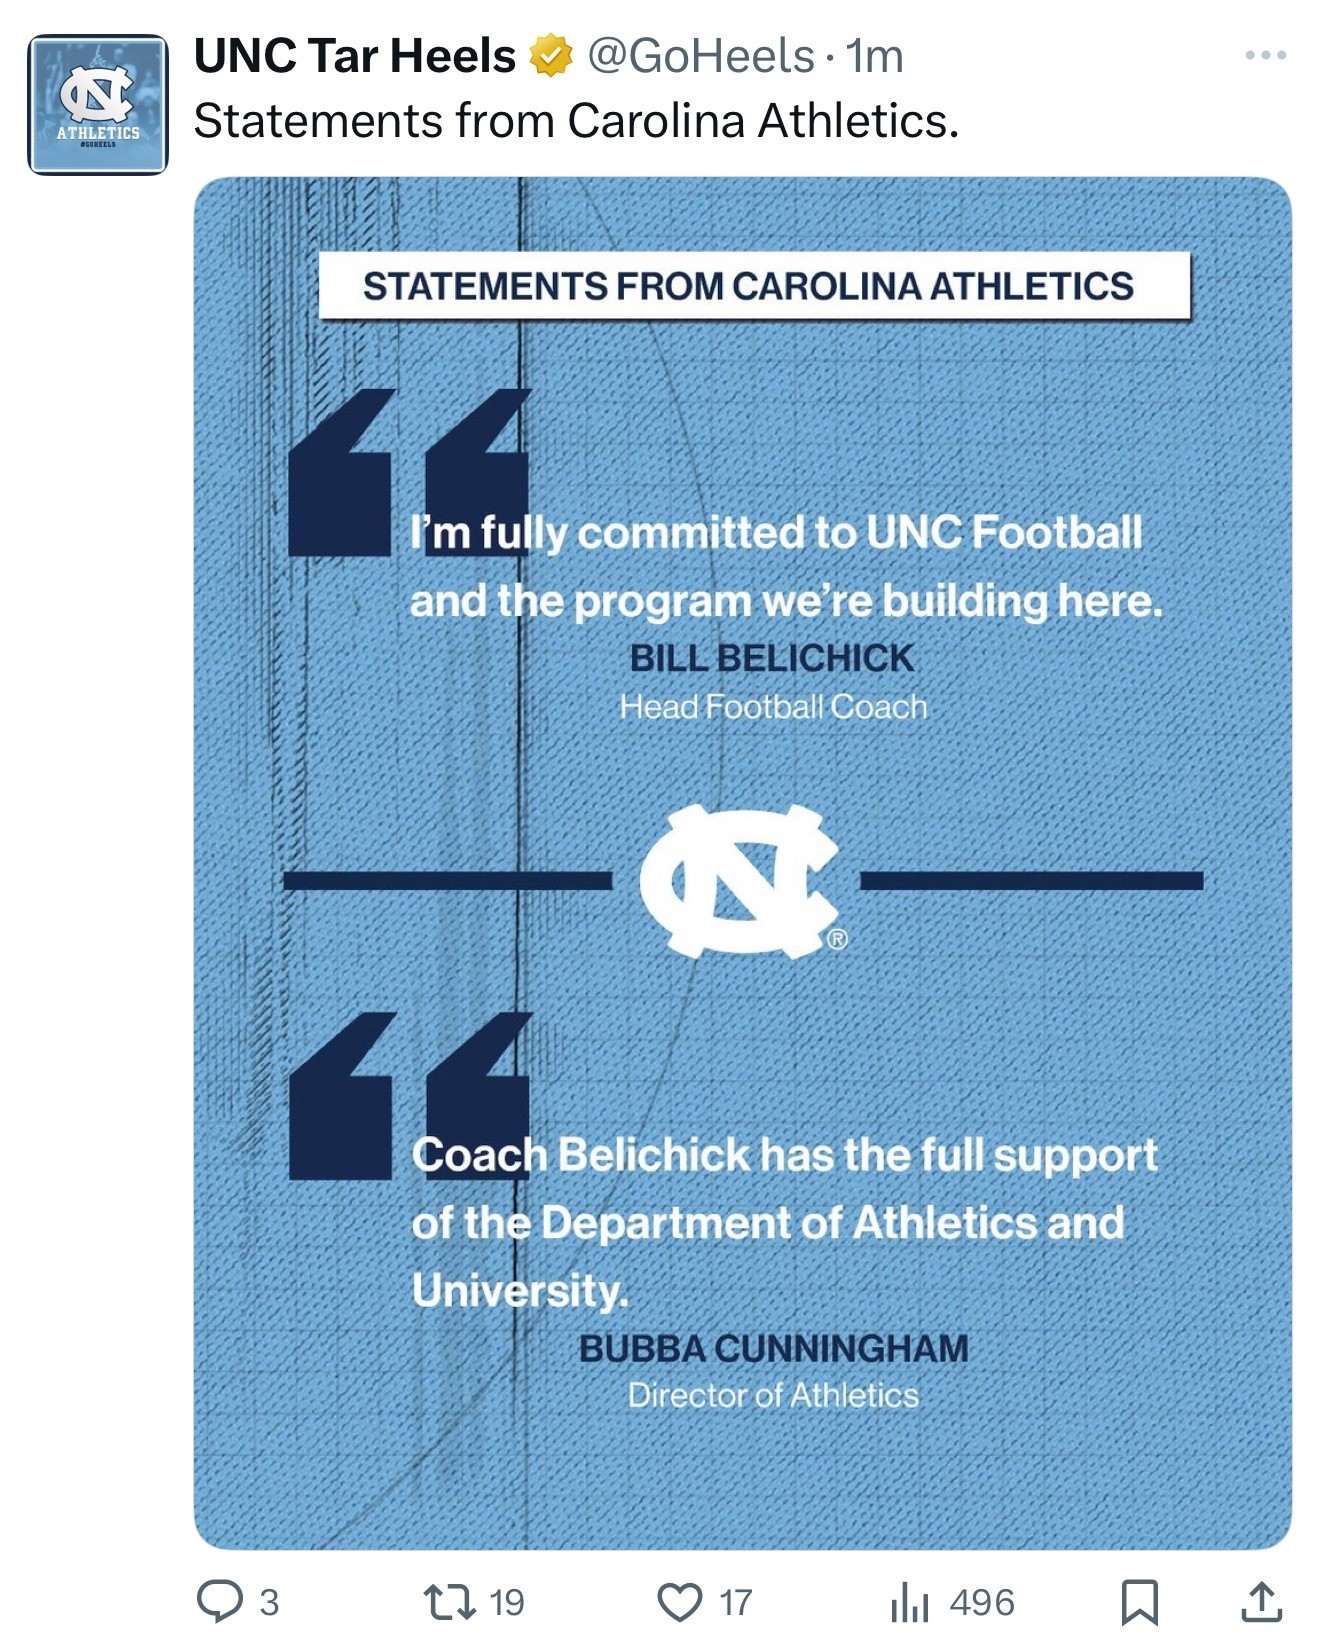1320x1647 pixels.
Task: Click the Bill Belichick name in the graphic
Action: [771, 658]
